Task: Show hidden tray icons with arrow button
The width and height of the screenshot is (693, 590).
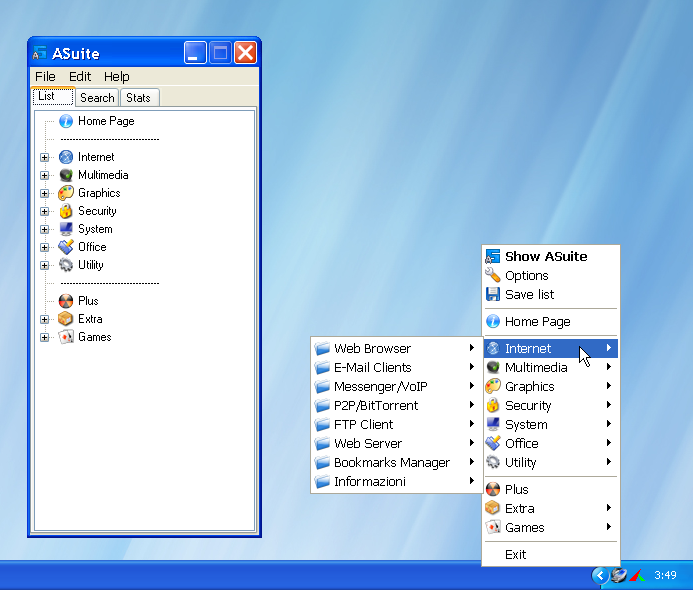Action: click(x=600, y=575)
